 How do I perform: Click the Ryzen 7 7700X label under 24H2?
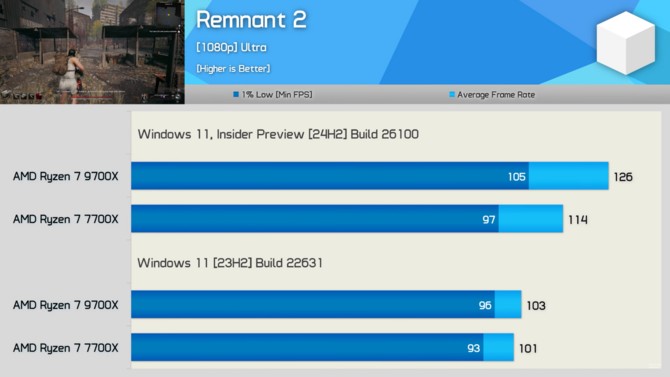pos(65,219)
